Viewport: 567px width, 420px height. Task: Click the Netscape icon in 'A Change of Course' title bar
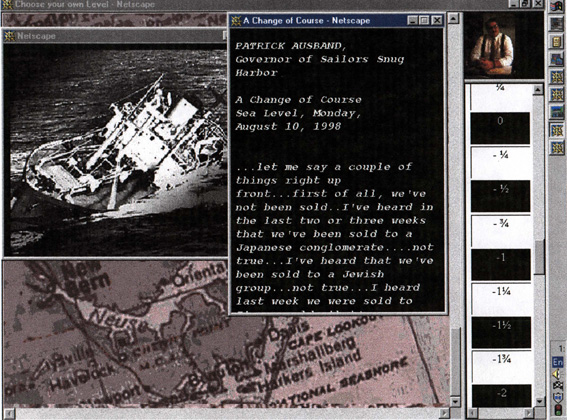tap(236, 21)
